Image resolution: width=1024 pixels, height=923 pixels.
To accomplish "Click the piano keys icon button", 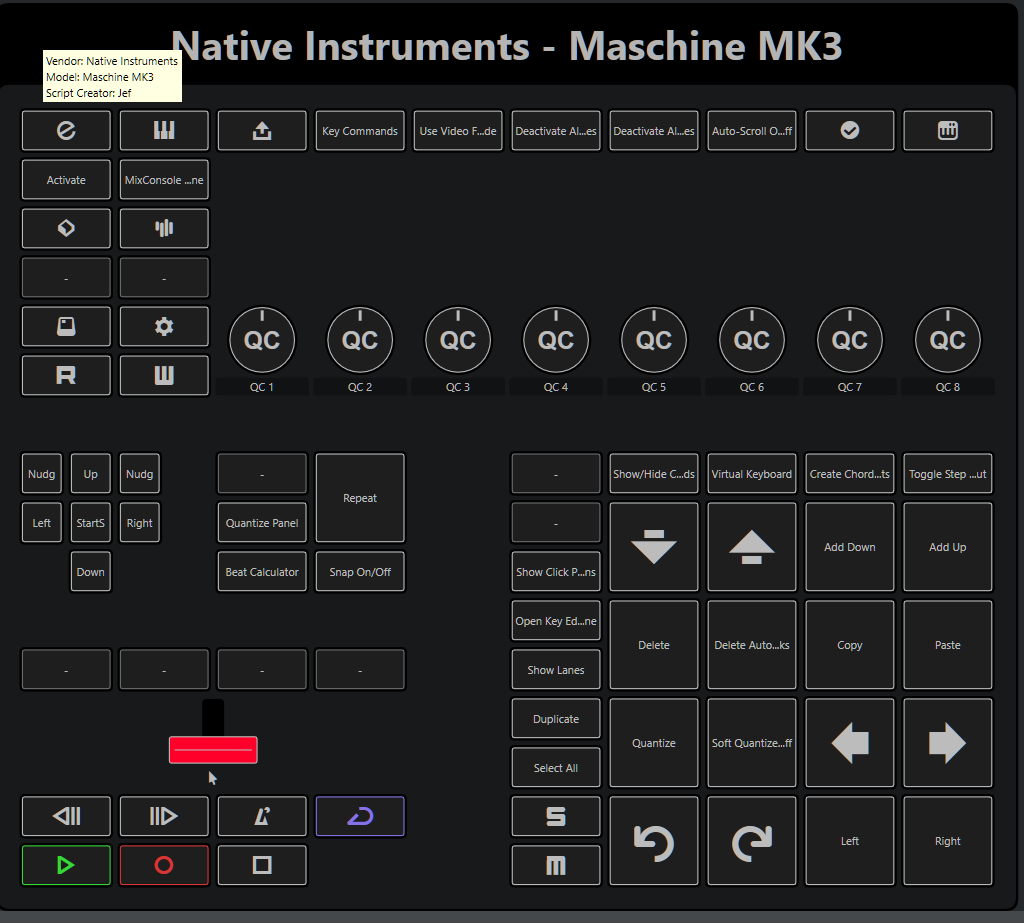I will point(164,131).
